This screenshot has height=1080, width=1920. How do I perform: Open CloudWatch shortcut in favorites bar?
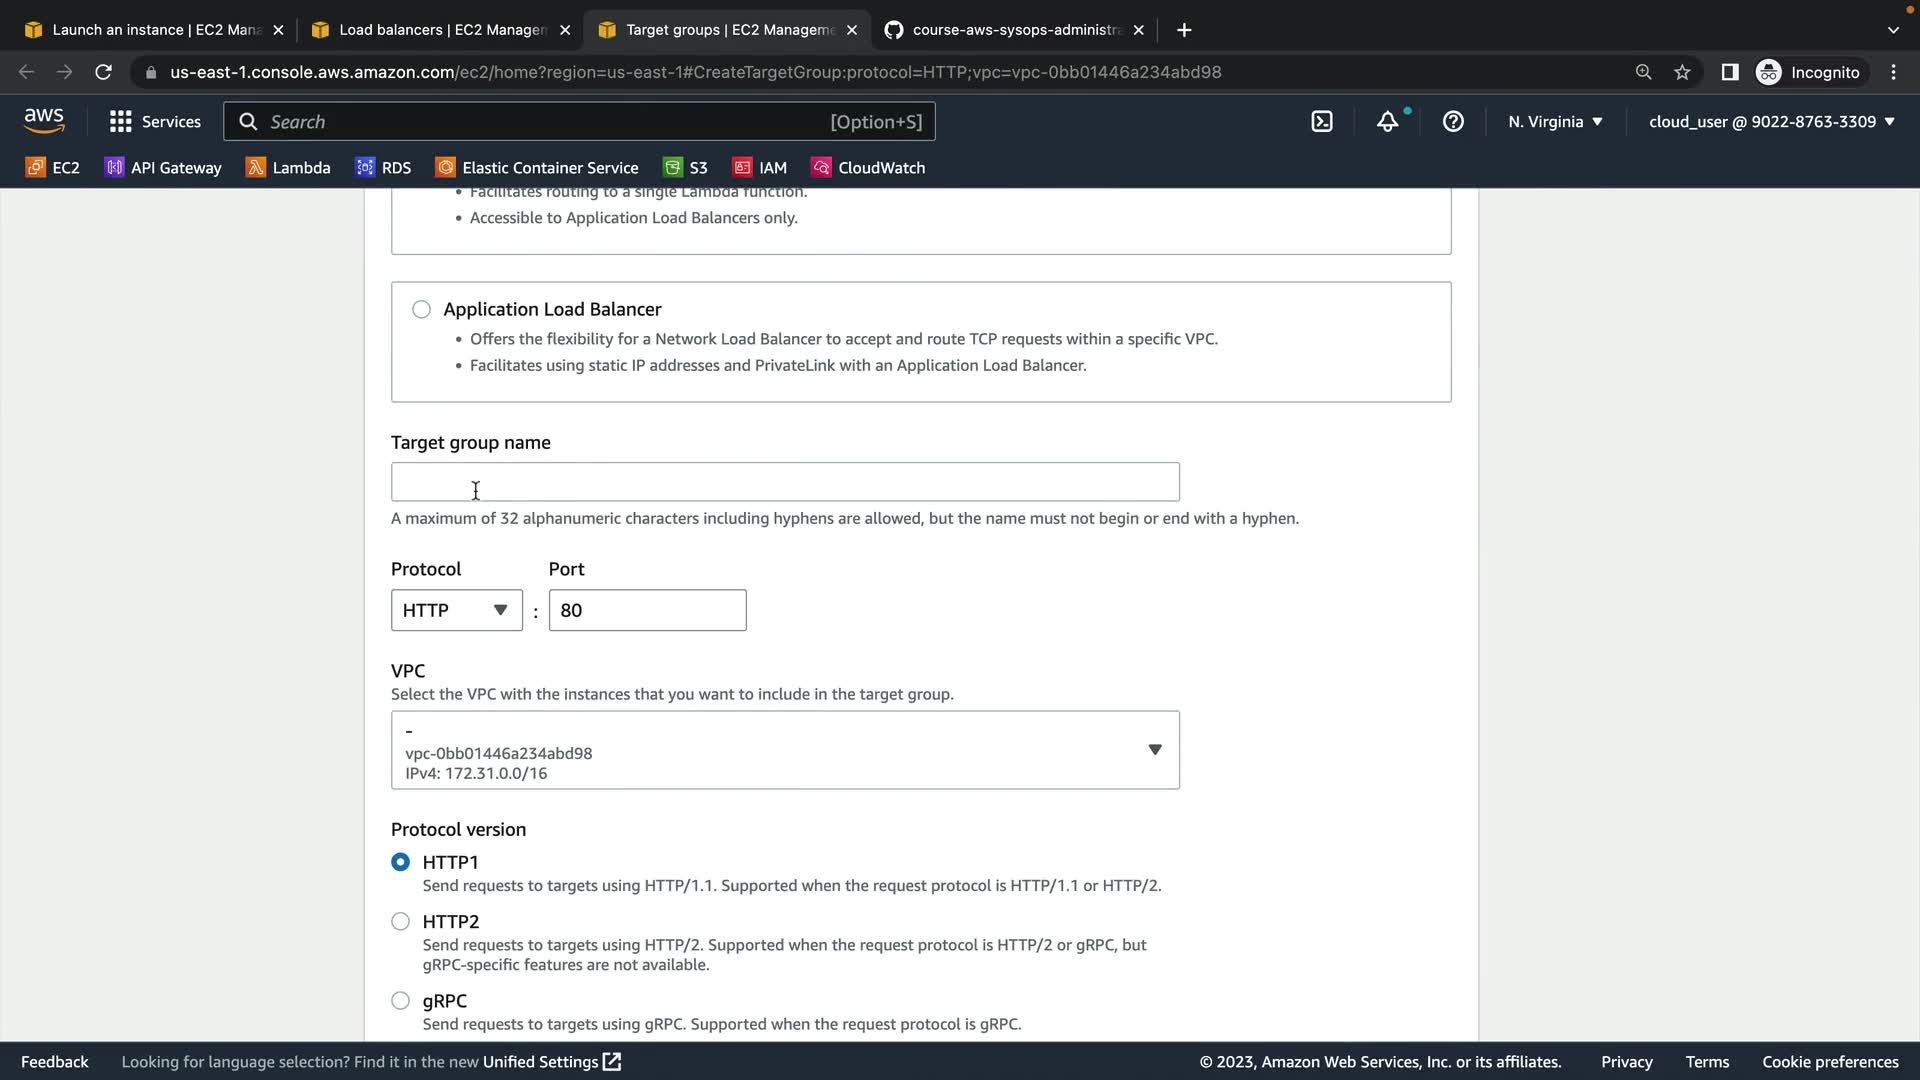[x=868, y=168]
